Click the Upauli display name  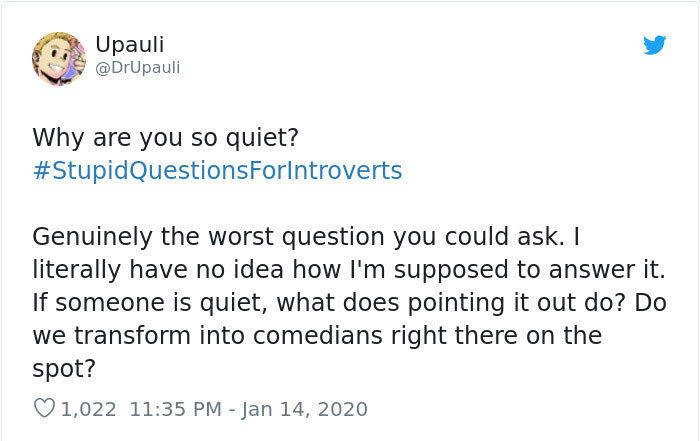[130, 45]
